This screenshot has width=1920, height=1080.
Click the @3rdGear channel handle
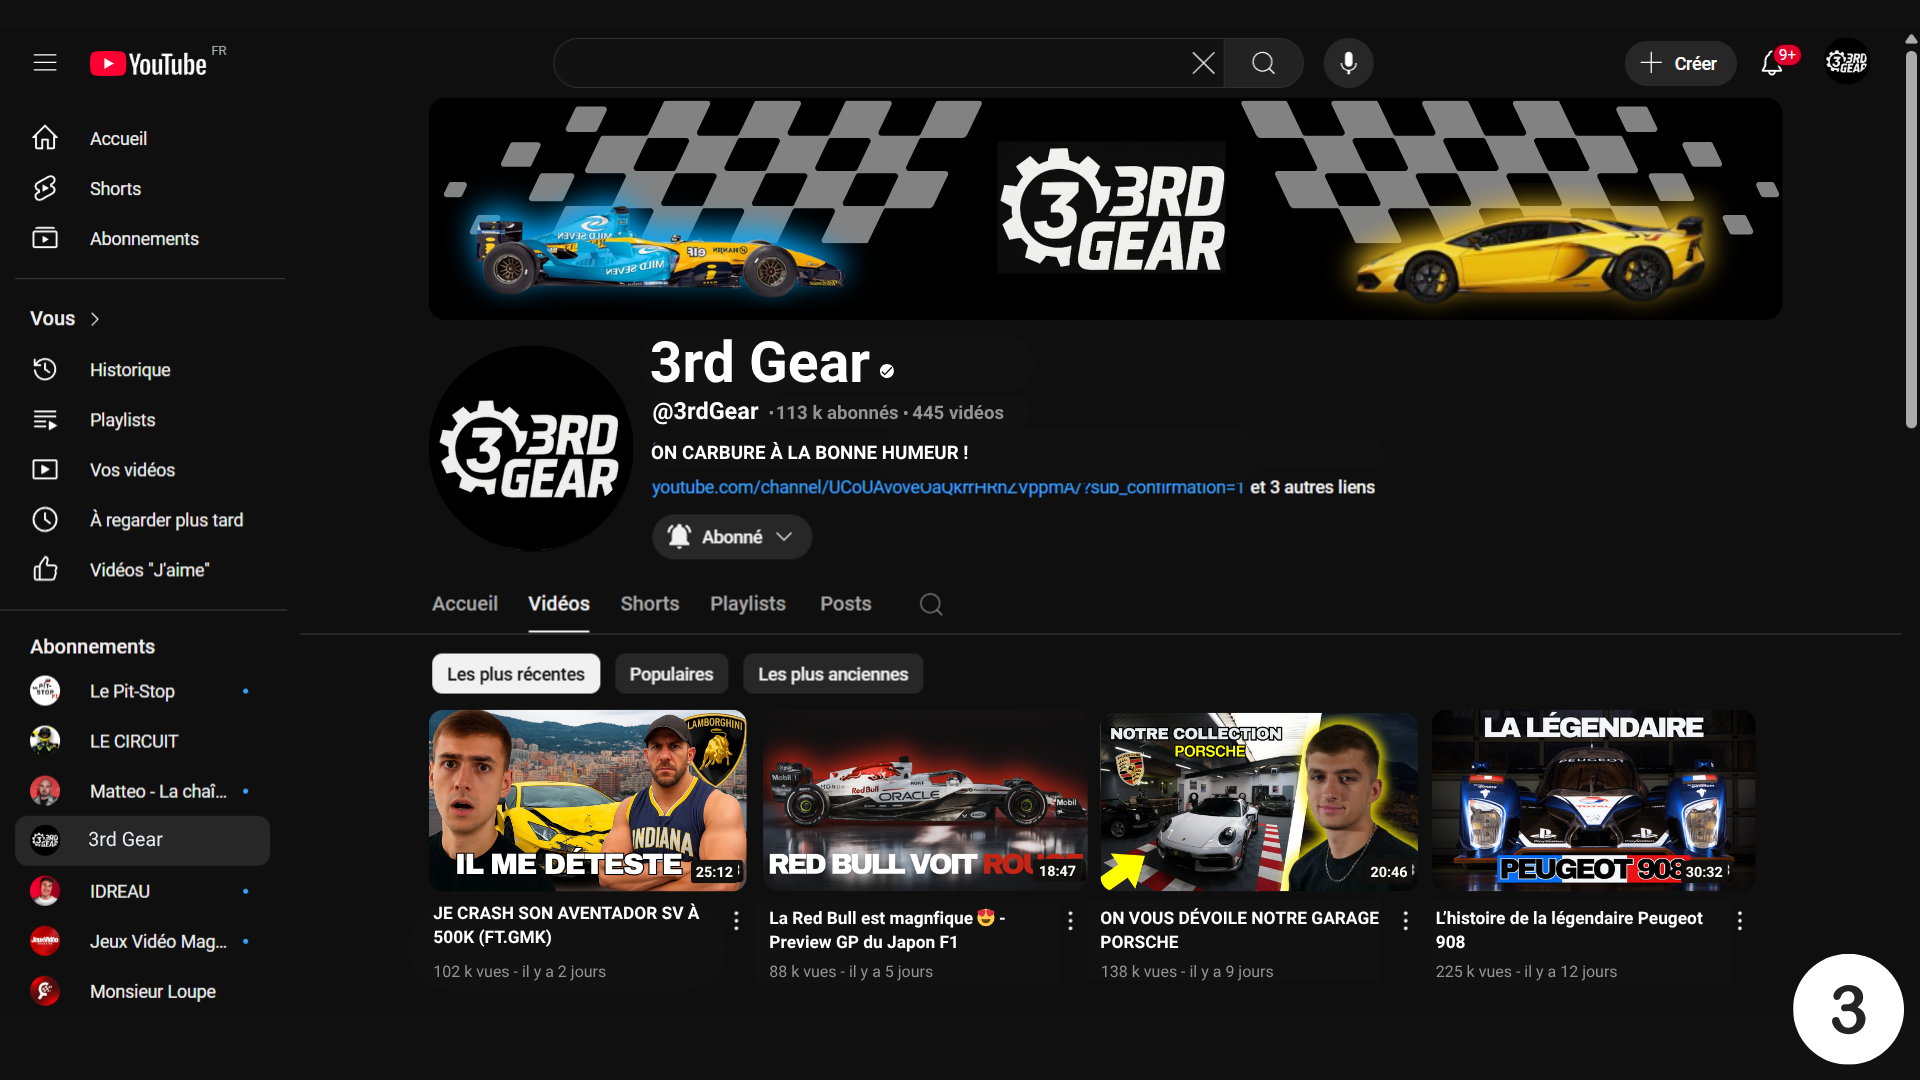(x=705, y=412)
